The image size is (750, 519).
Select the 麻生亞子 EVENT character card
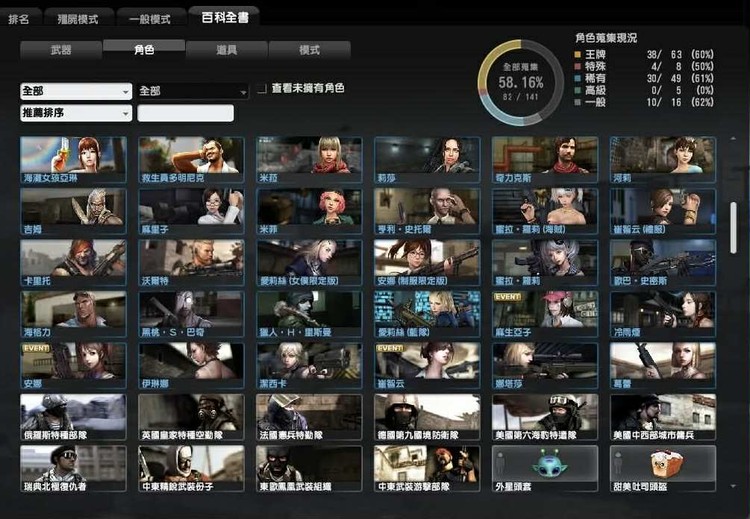point(545,314)
